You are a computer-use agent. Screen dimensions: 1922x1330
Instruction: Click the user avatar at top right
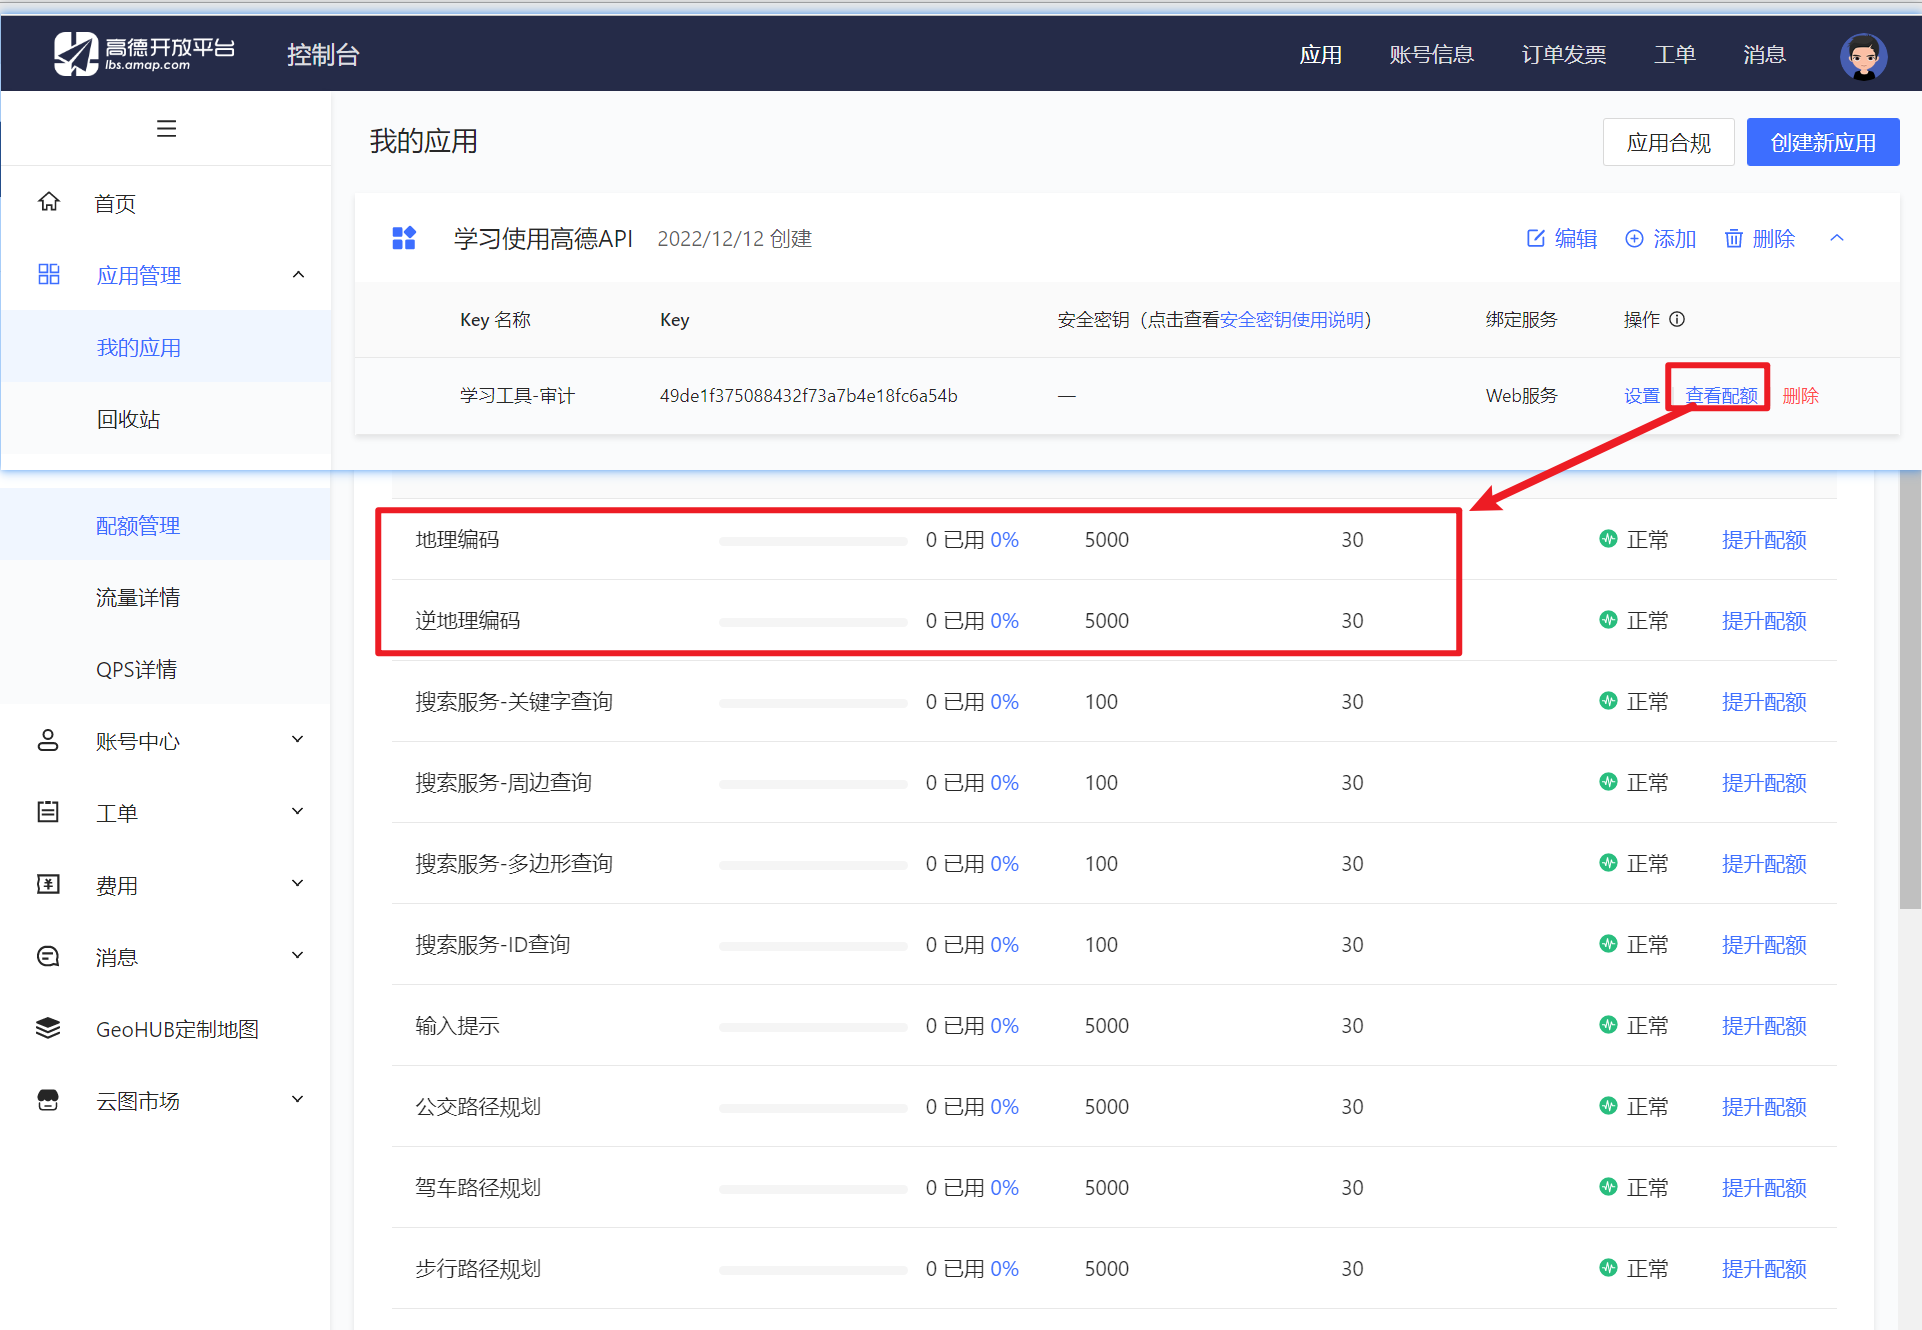point(1862,55)
